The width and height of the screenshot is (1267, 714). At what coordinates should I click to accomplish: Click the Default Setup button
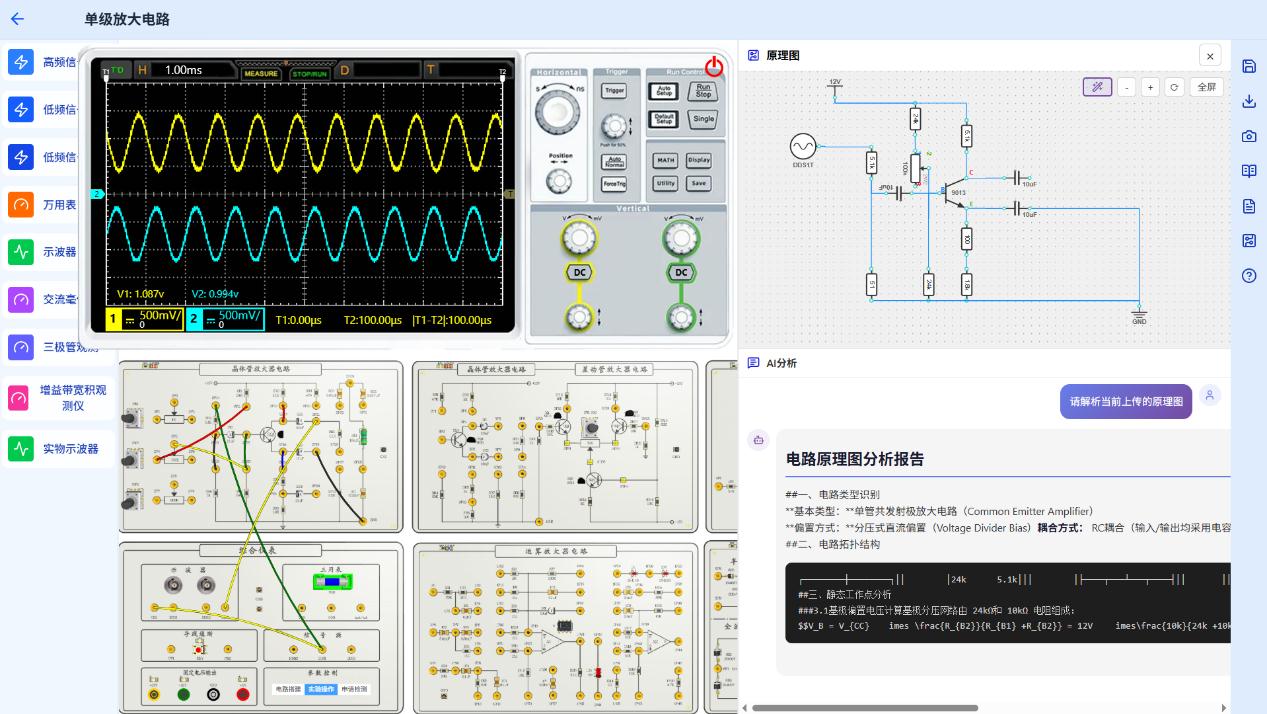[664, 118]
